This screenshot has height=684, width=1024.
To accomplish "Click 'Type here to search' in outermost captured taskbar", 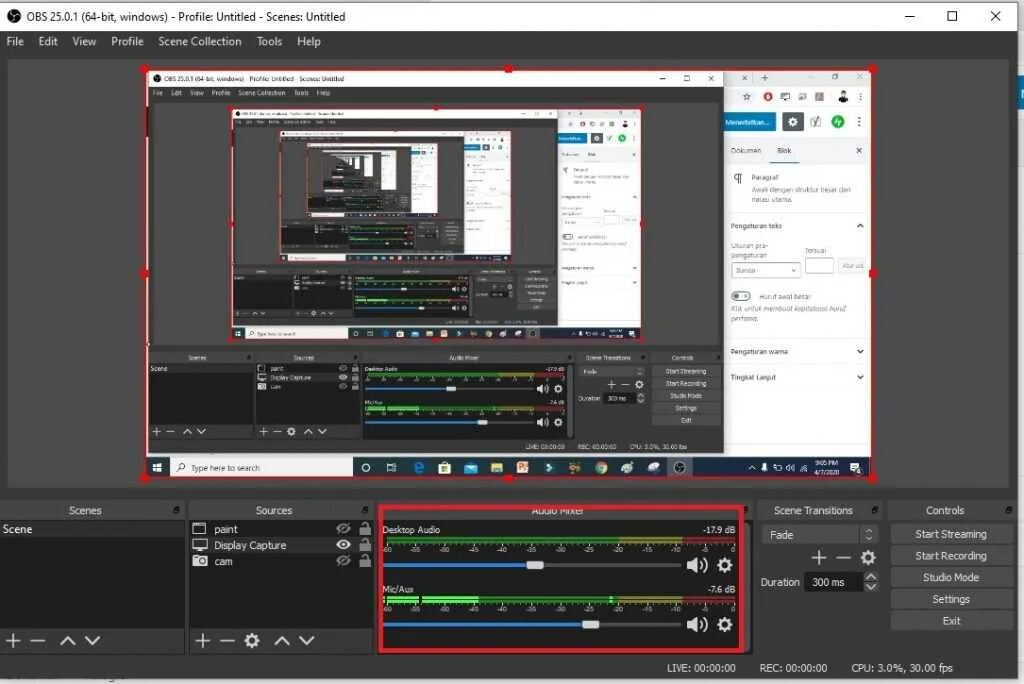I will pyautogui.click(x=261, y=468).
